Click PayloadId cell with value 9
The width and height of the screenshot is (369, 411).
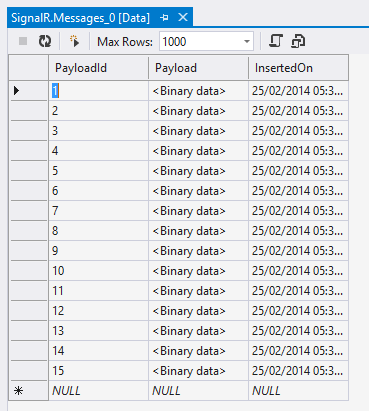pyautogui.click(x=99, y=251)
